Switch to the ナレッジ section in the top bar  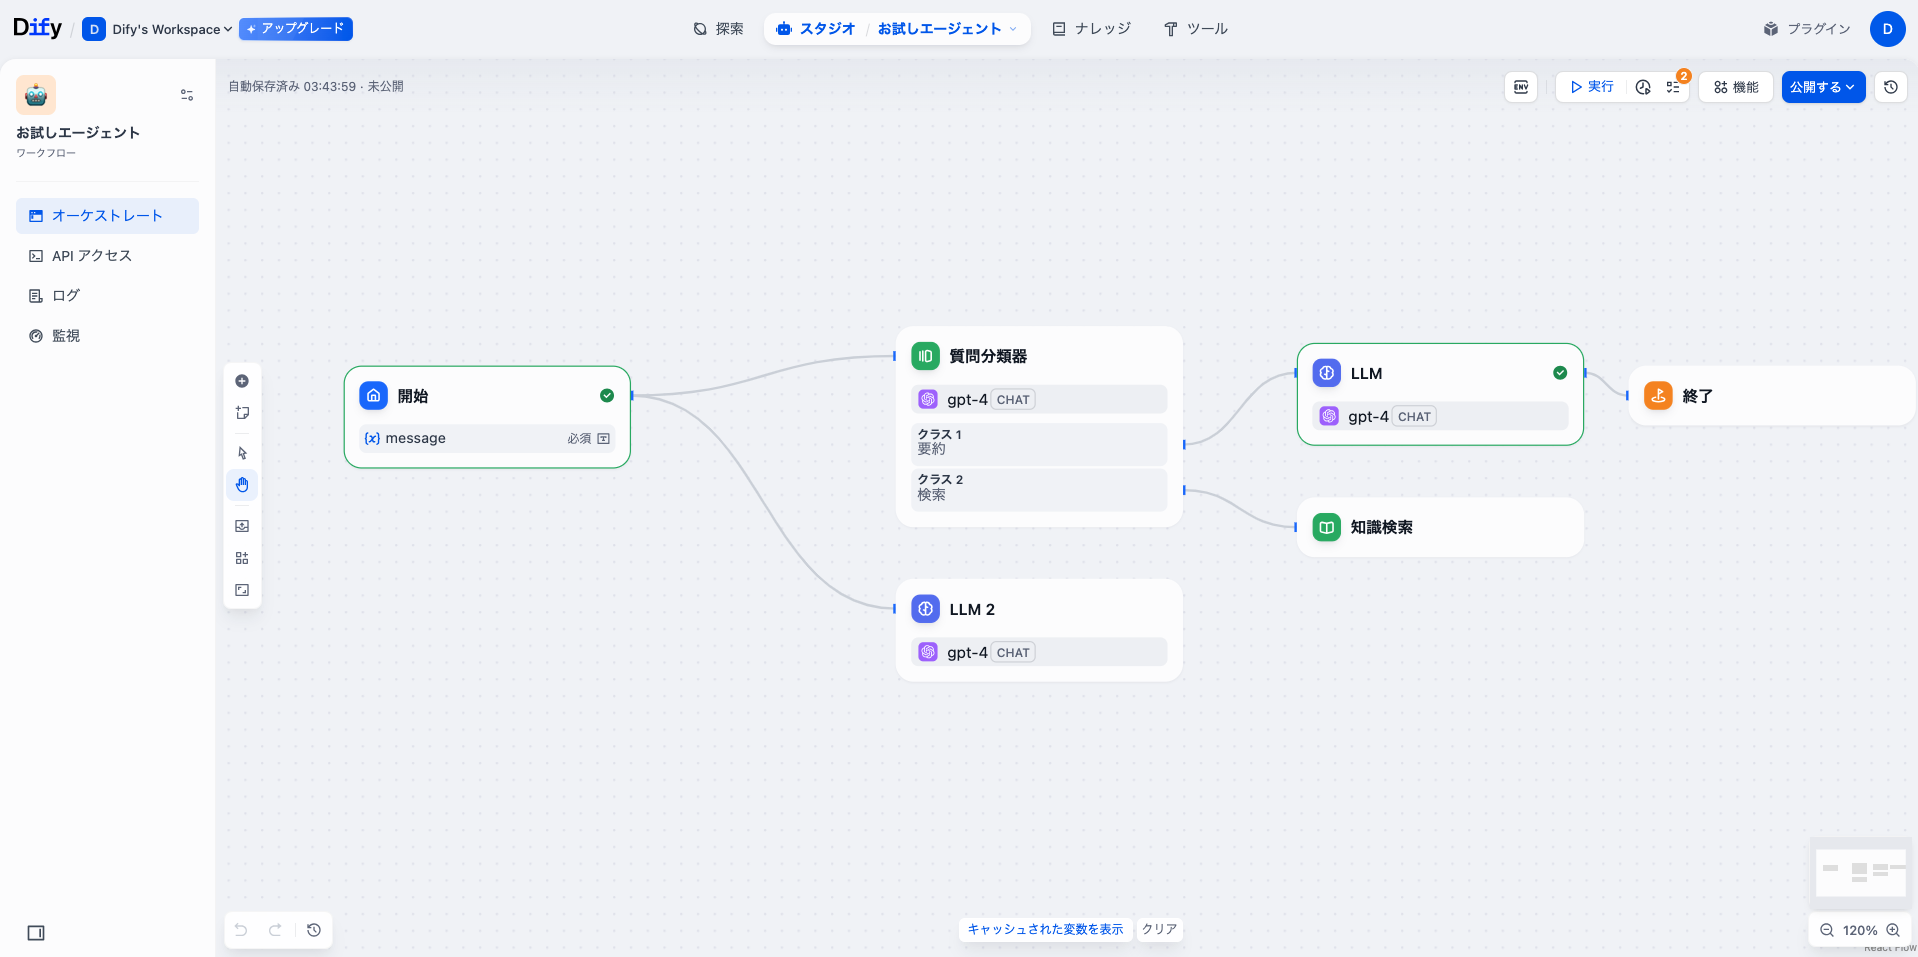1091,29
